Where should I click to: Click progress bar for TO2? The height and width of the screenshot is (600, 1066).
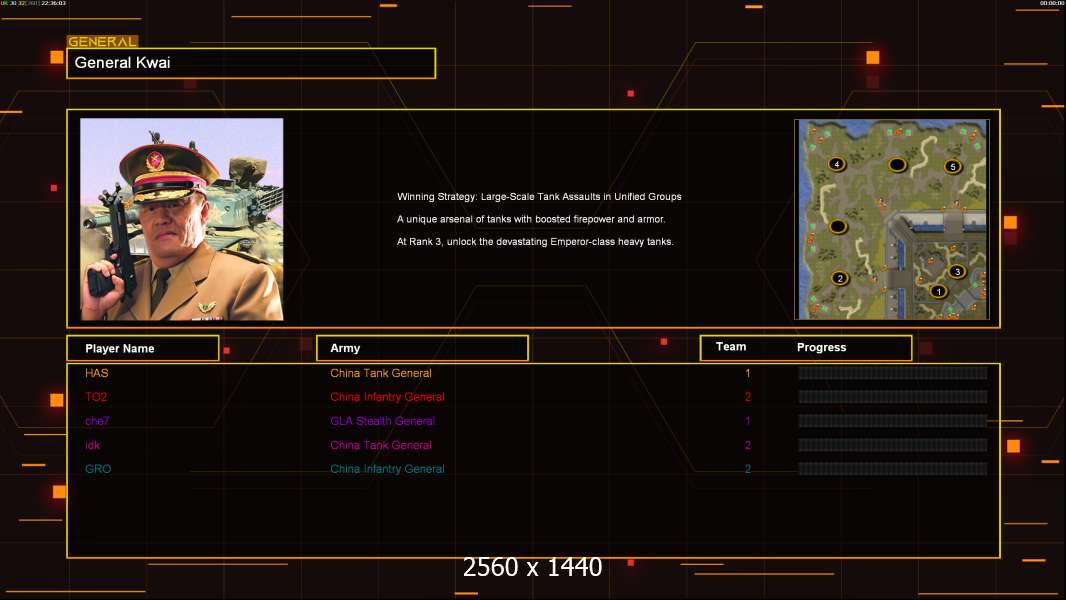893,397
